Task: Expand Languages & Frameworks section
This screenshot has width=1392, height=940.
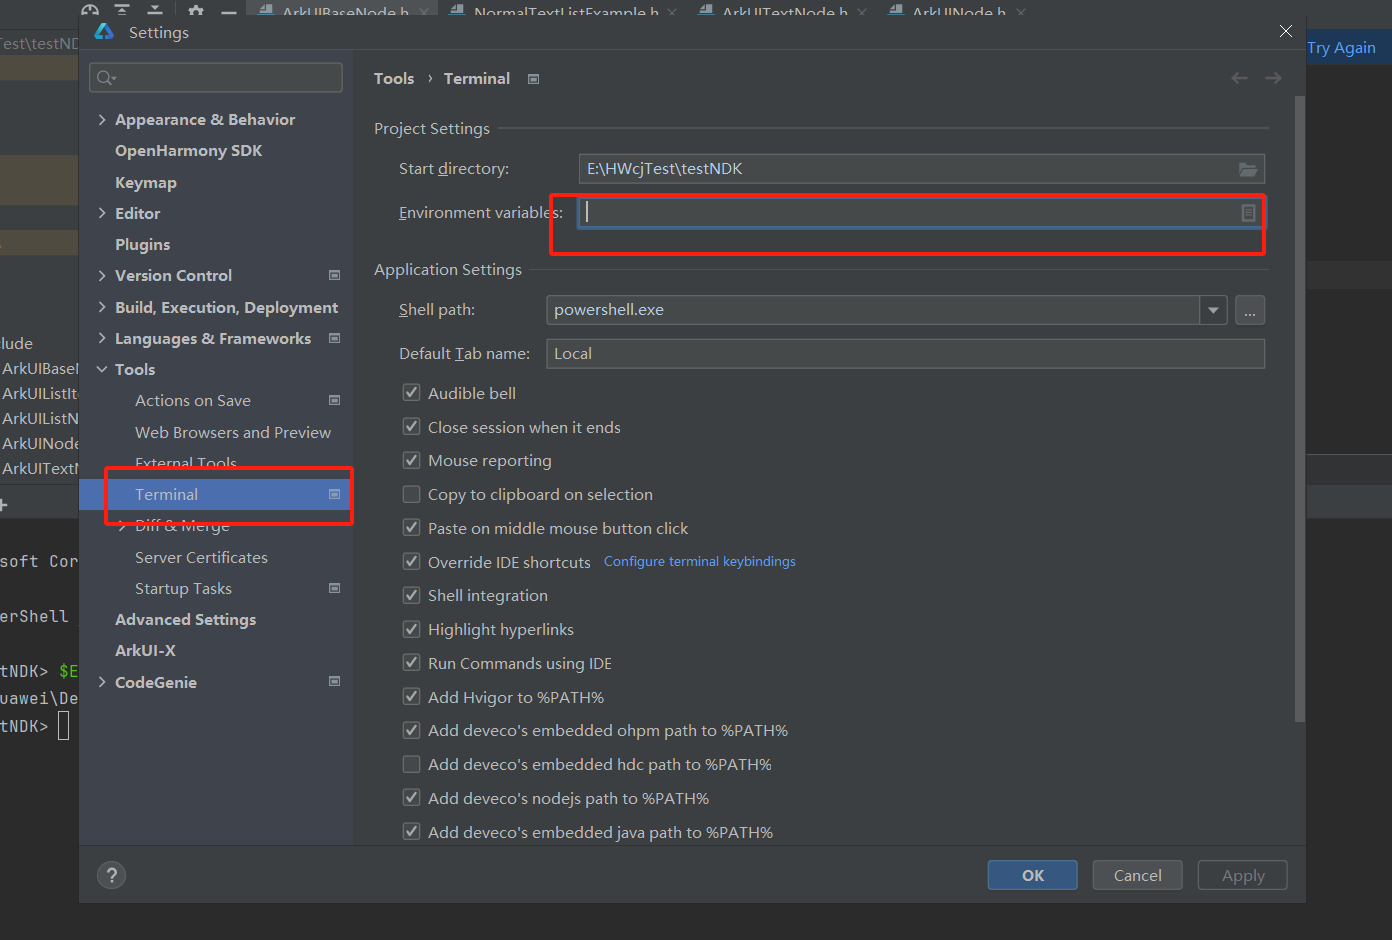Action: point(102,338)
